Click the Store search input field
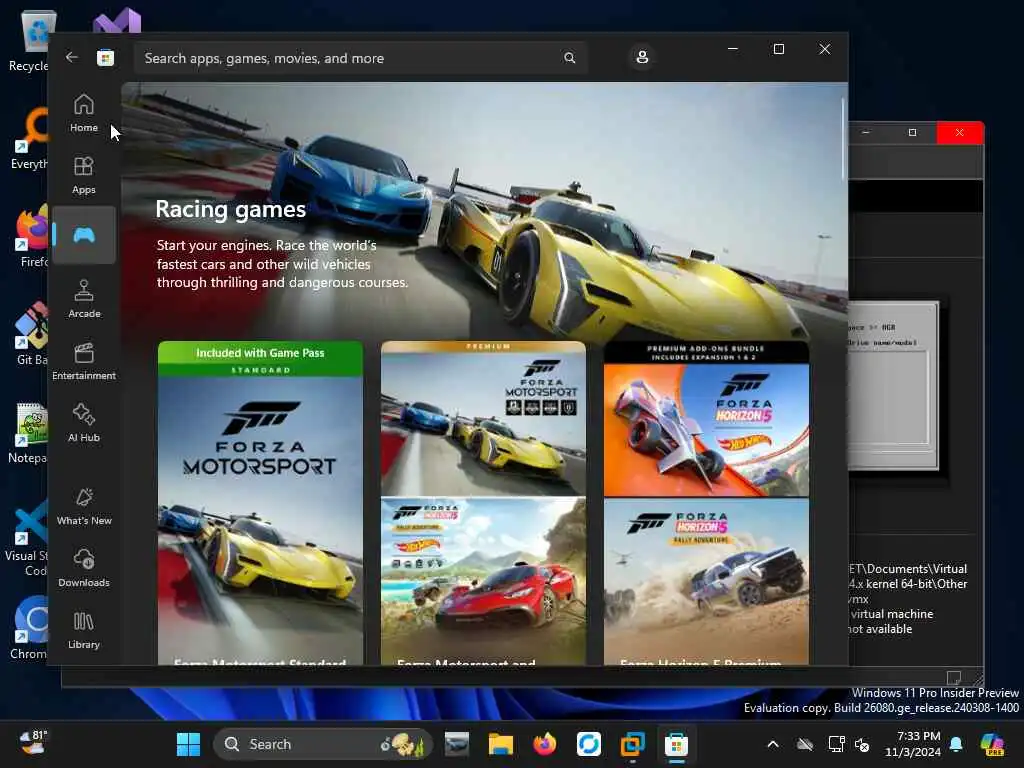Screen dimensions: 1024x768 tap(360, 58)
